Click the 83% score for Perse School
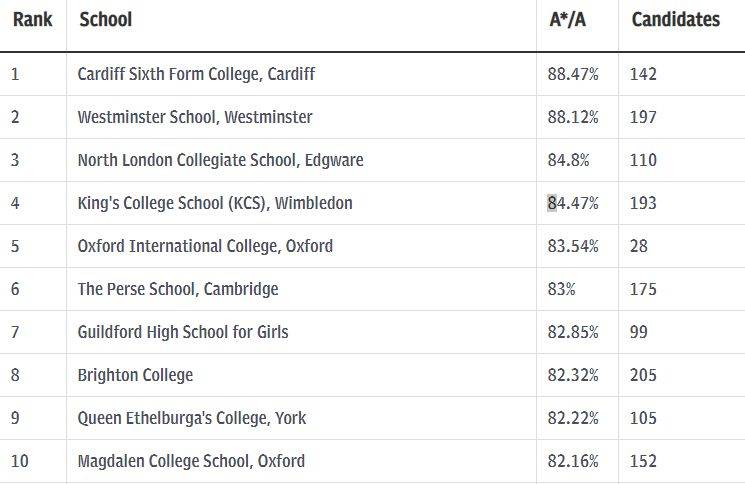 (562, 289)
